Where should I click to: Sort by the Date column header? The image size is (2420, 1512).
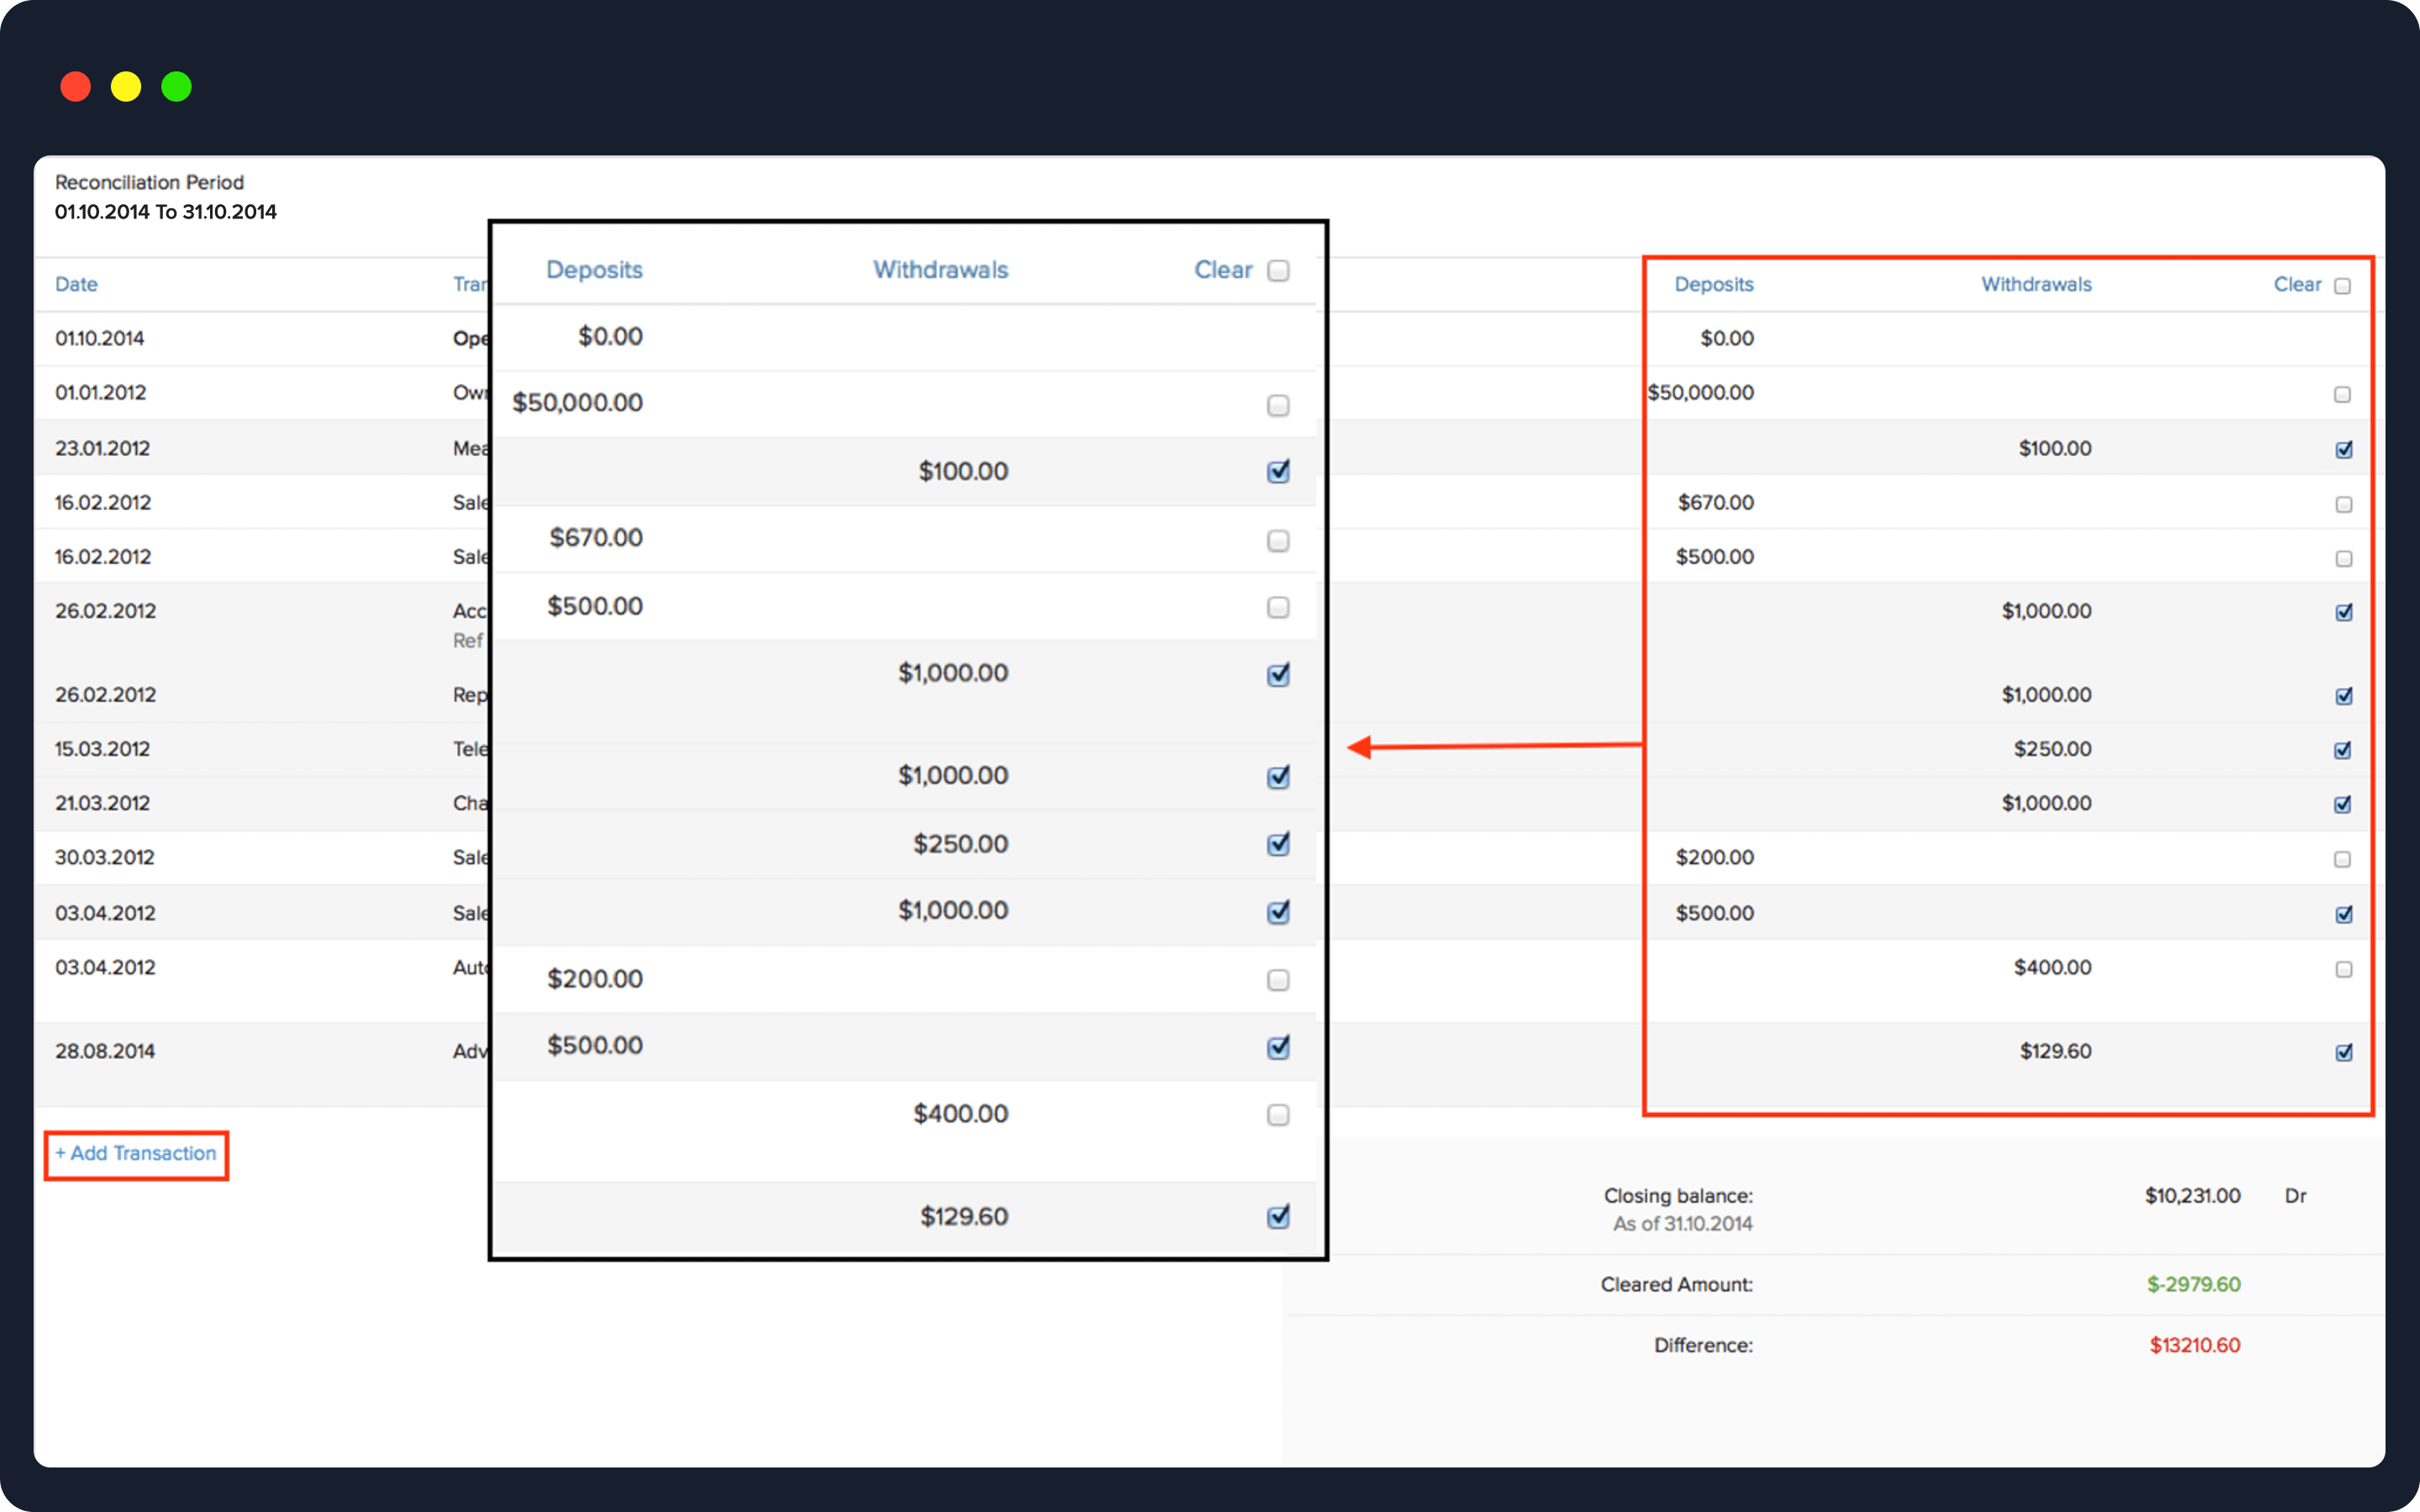(76, 284)
